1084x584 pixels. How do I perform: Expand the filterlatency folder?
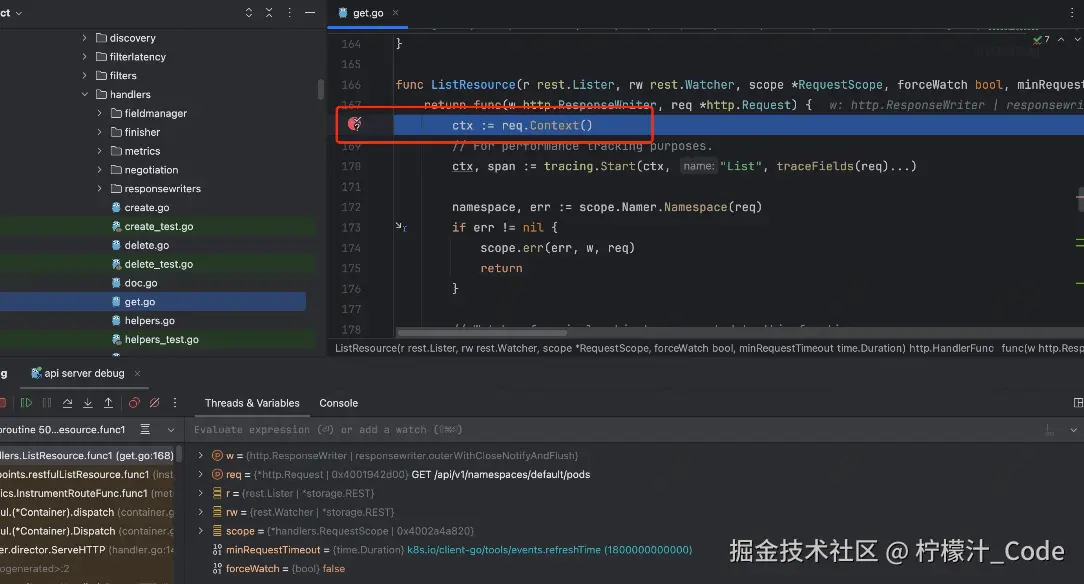tap(84, 57)
